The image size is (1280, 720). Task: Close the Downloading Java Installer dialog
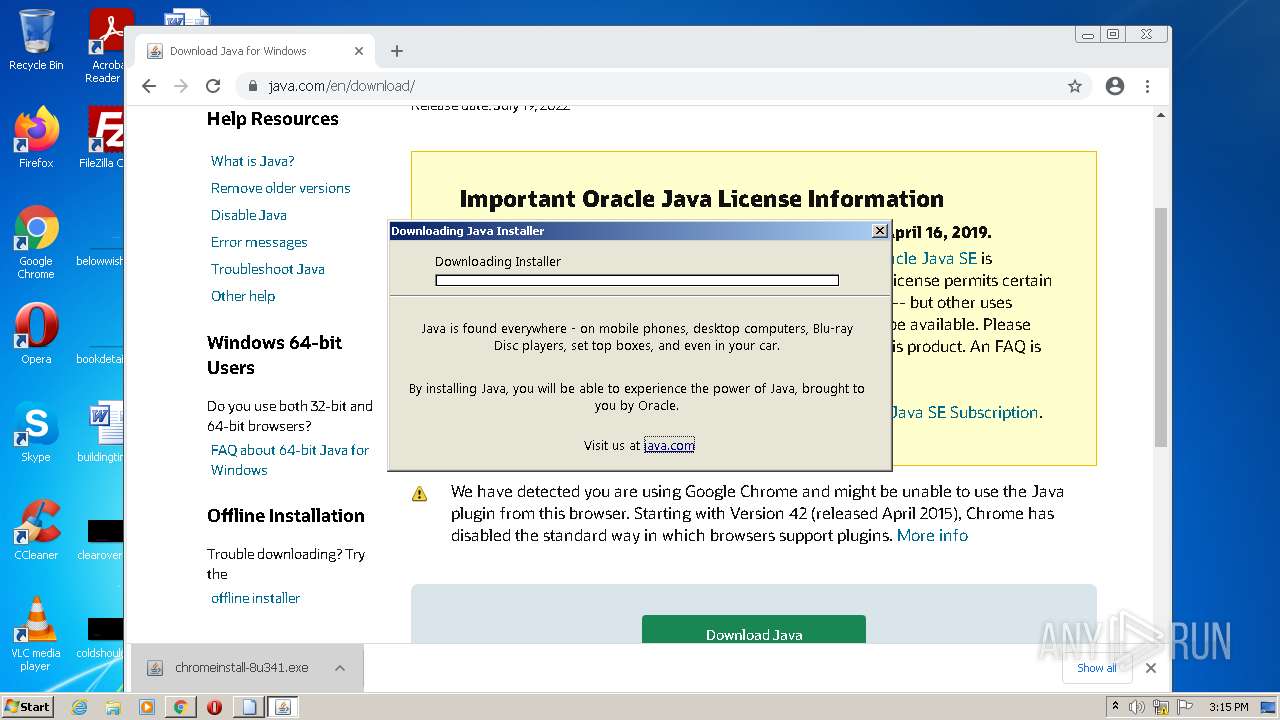pos(880,231)
